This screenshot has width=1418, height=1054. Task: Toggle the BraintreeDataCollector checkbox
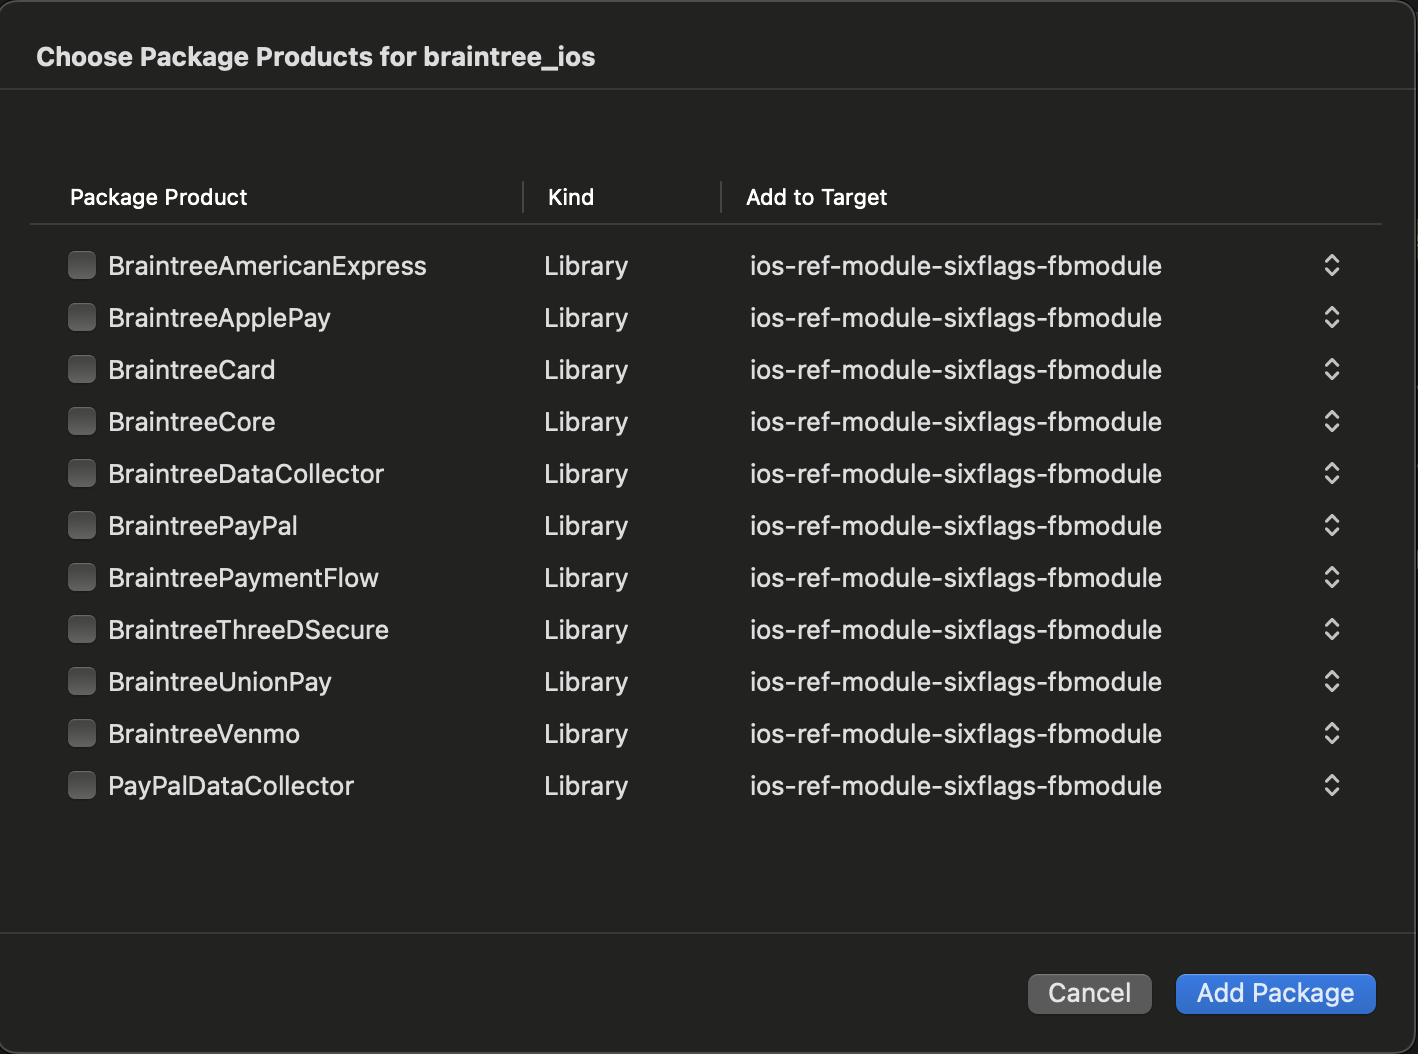(82, 473)
